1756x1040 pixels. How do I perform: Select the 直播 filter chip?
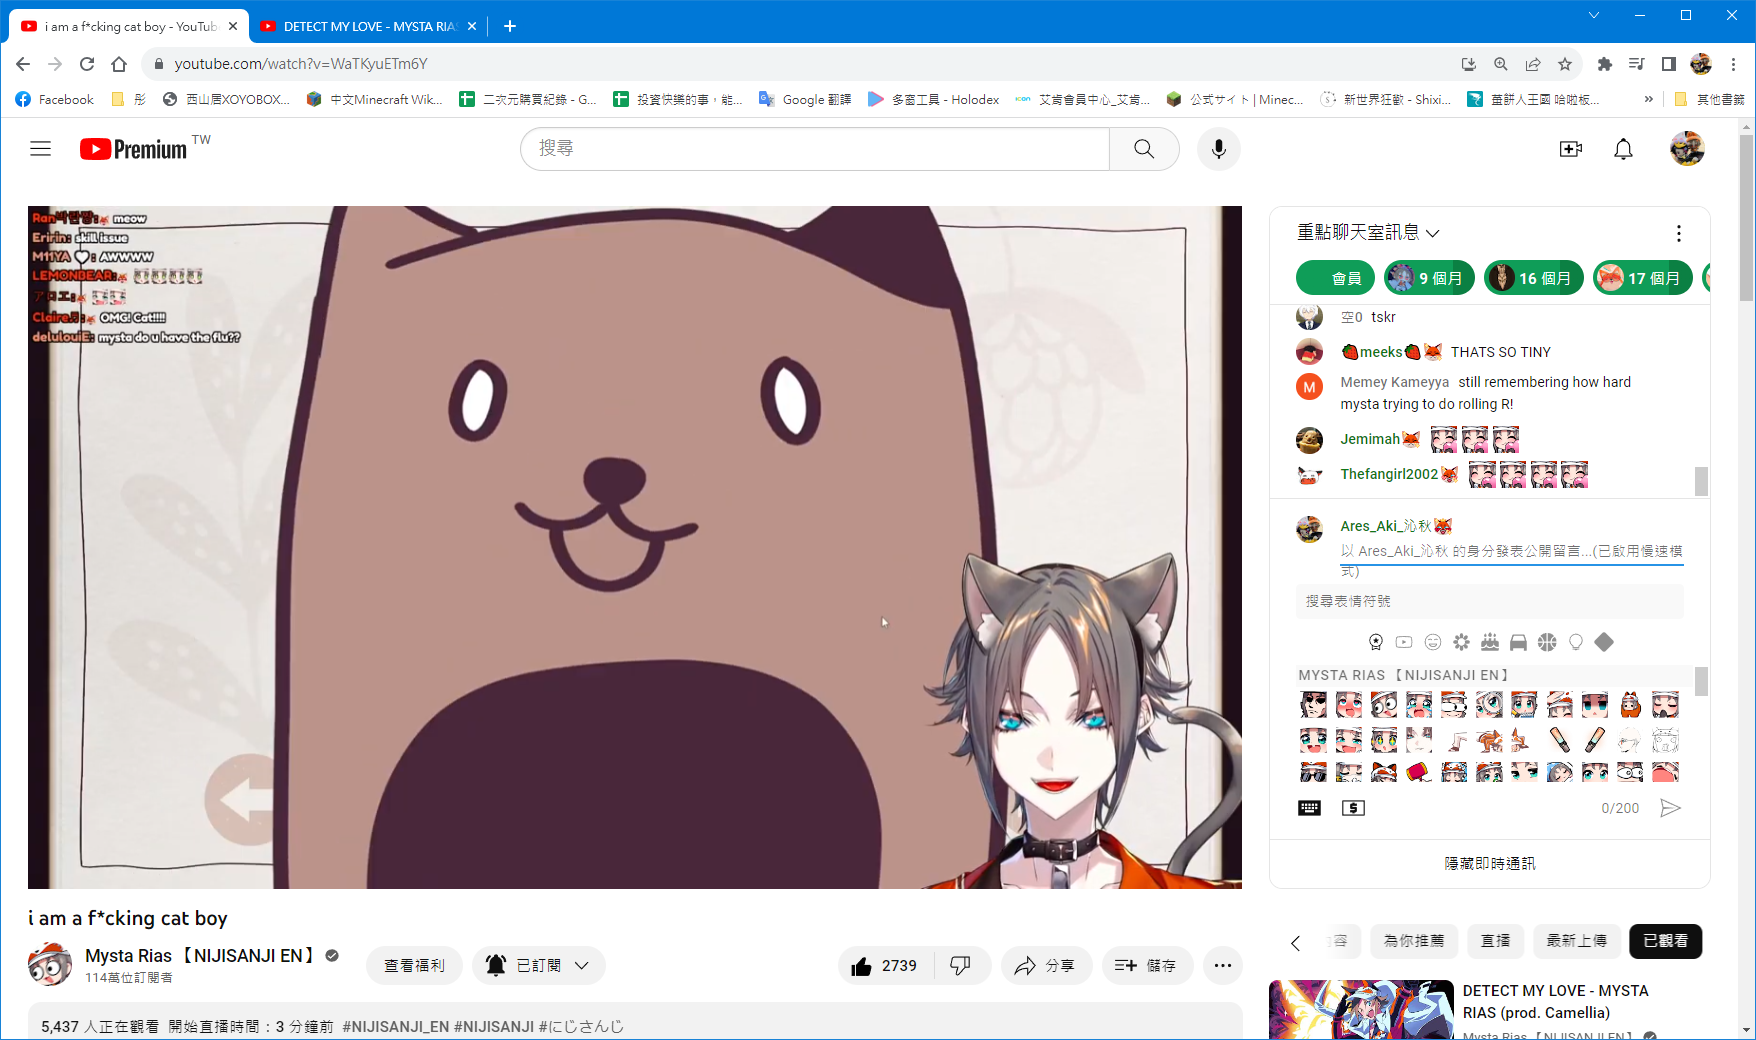pos(1495,941)
